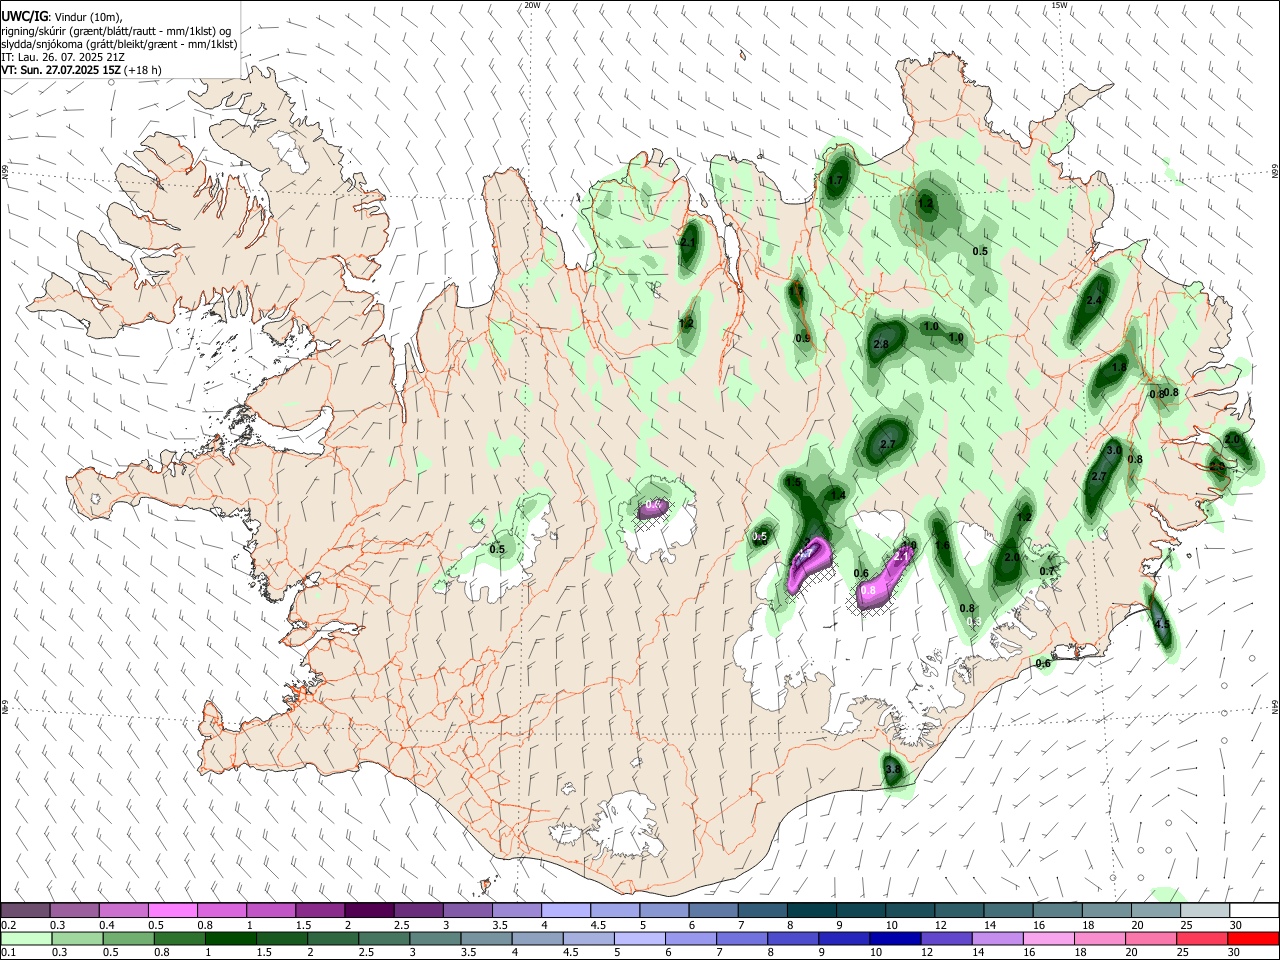
Task: Click the 3.0 rain value in east Iceland
Action: (x=1113, y=451)
